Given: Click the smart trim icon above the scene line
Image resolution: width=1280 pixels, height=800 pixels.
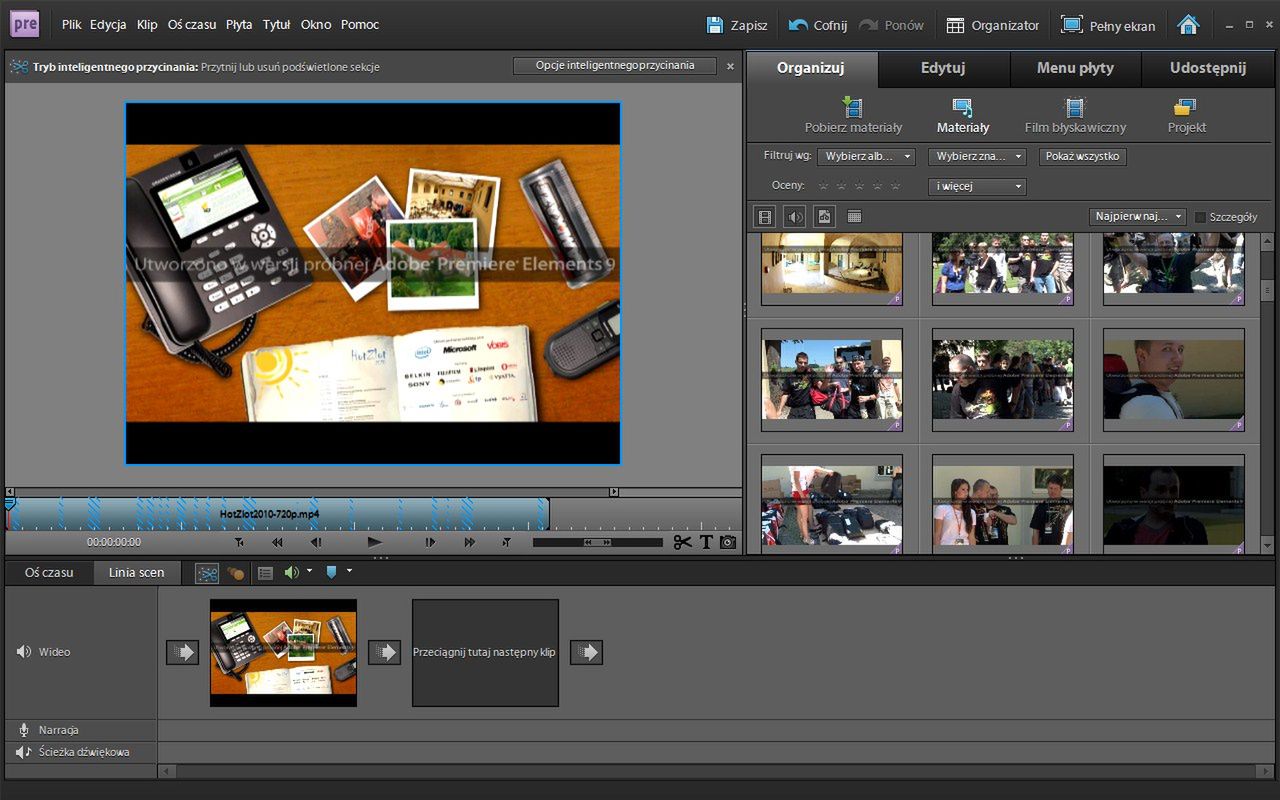Looking at the screenshot, I should pyautogui.click(x=207, y=573).
